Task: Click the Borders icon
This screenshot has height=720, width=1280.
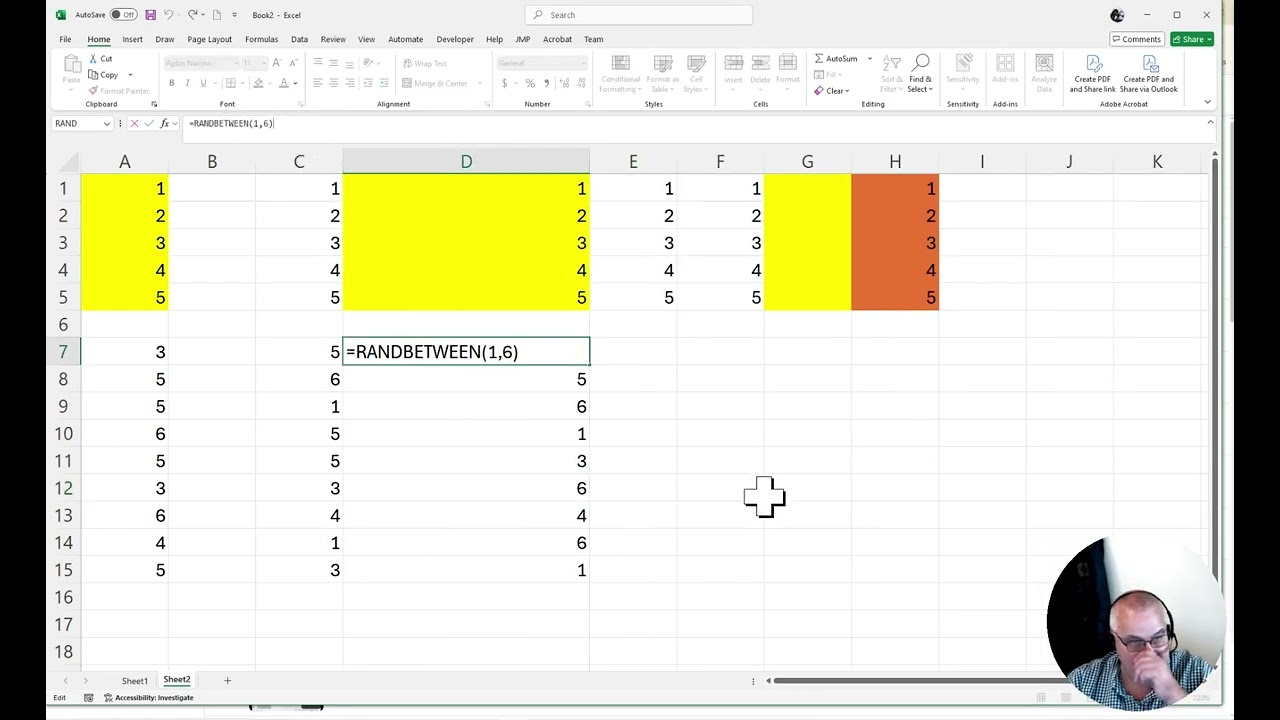Action: (231, 83)
